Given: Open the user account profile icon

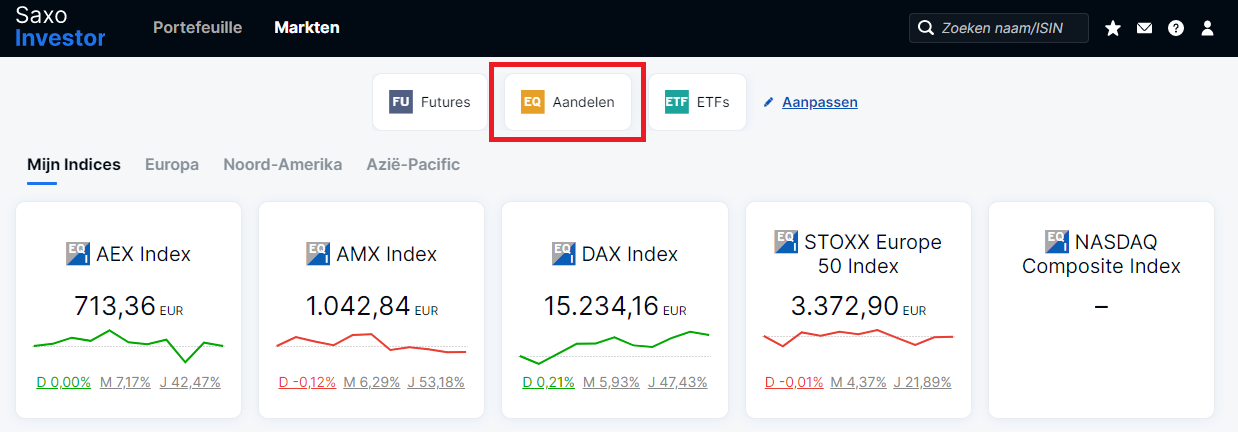Looking at the screenshot, I should [x=1207, y=28].
